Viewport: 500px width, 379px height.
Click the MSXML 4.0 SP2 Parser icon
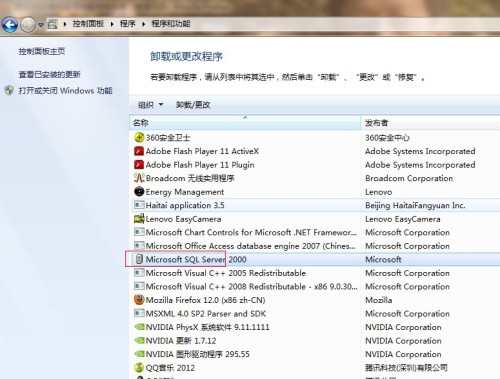[139, 313]
